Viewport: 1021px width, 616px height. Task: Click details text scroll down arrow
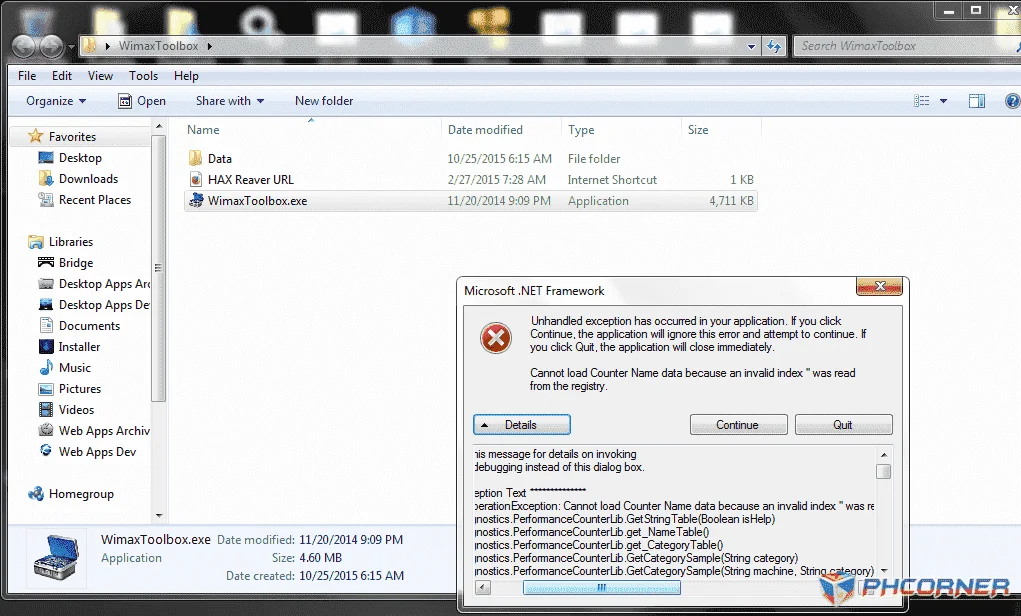(x=884, y=570)
